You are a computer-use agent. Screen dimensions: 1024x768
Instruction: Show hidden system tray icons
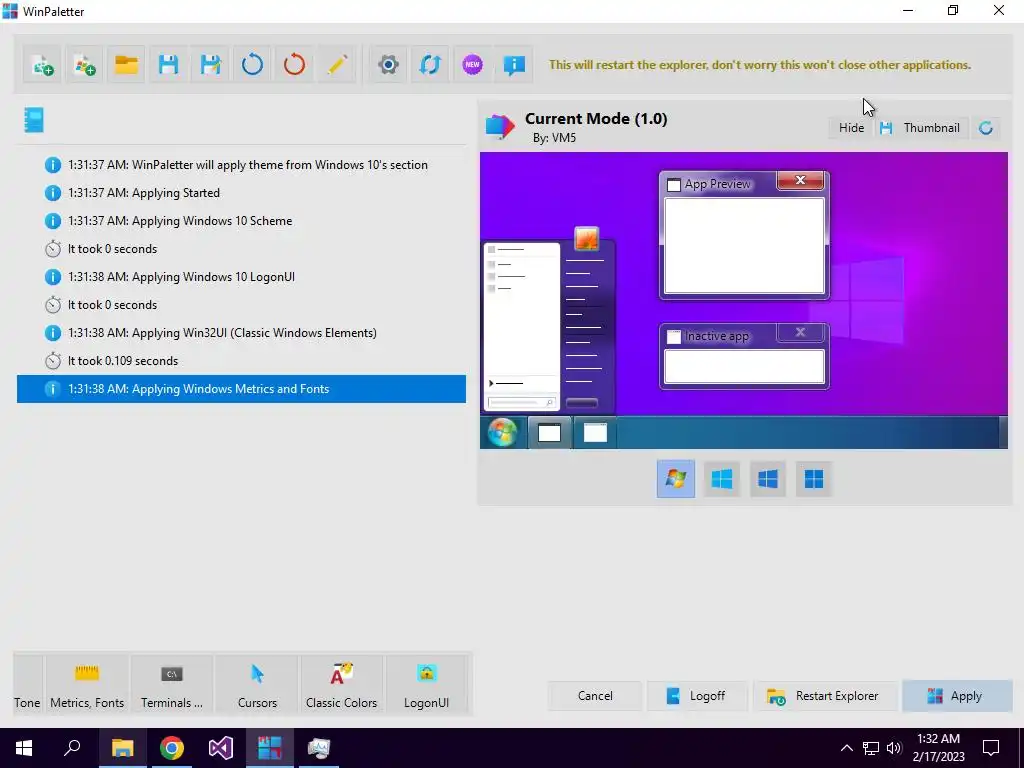click(x=846, y=748)
